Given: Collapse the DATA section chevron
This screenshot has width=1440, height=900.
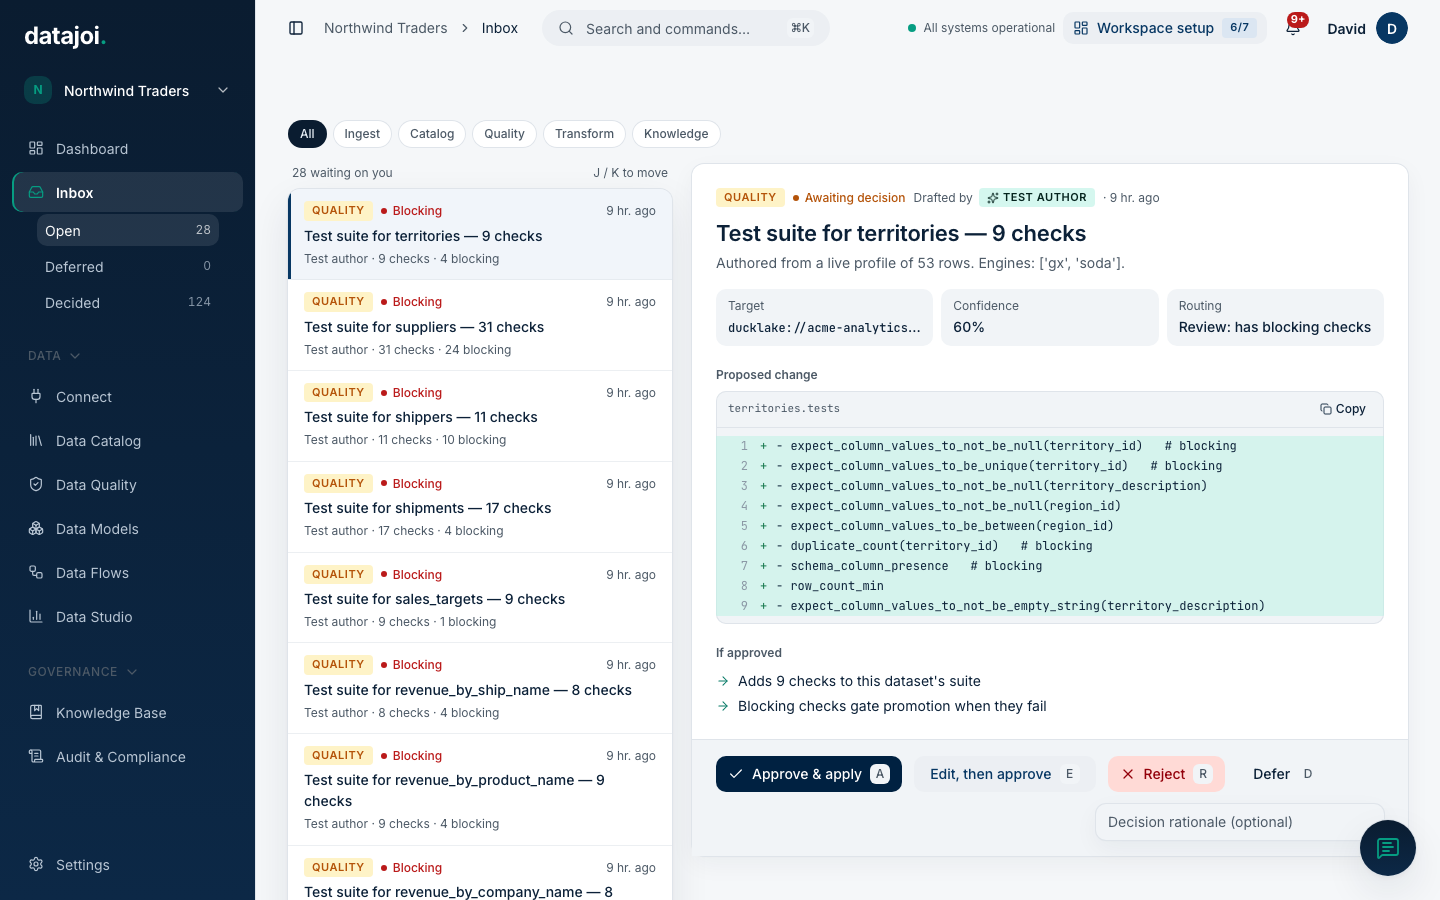Looking at the screenshot, I should (75, 356).
